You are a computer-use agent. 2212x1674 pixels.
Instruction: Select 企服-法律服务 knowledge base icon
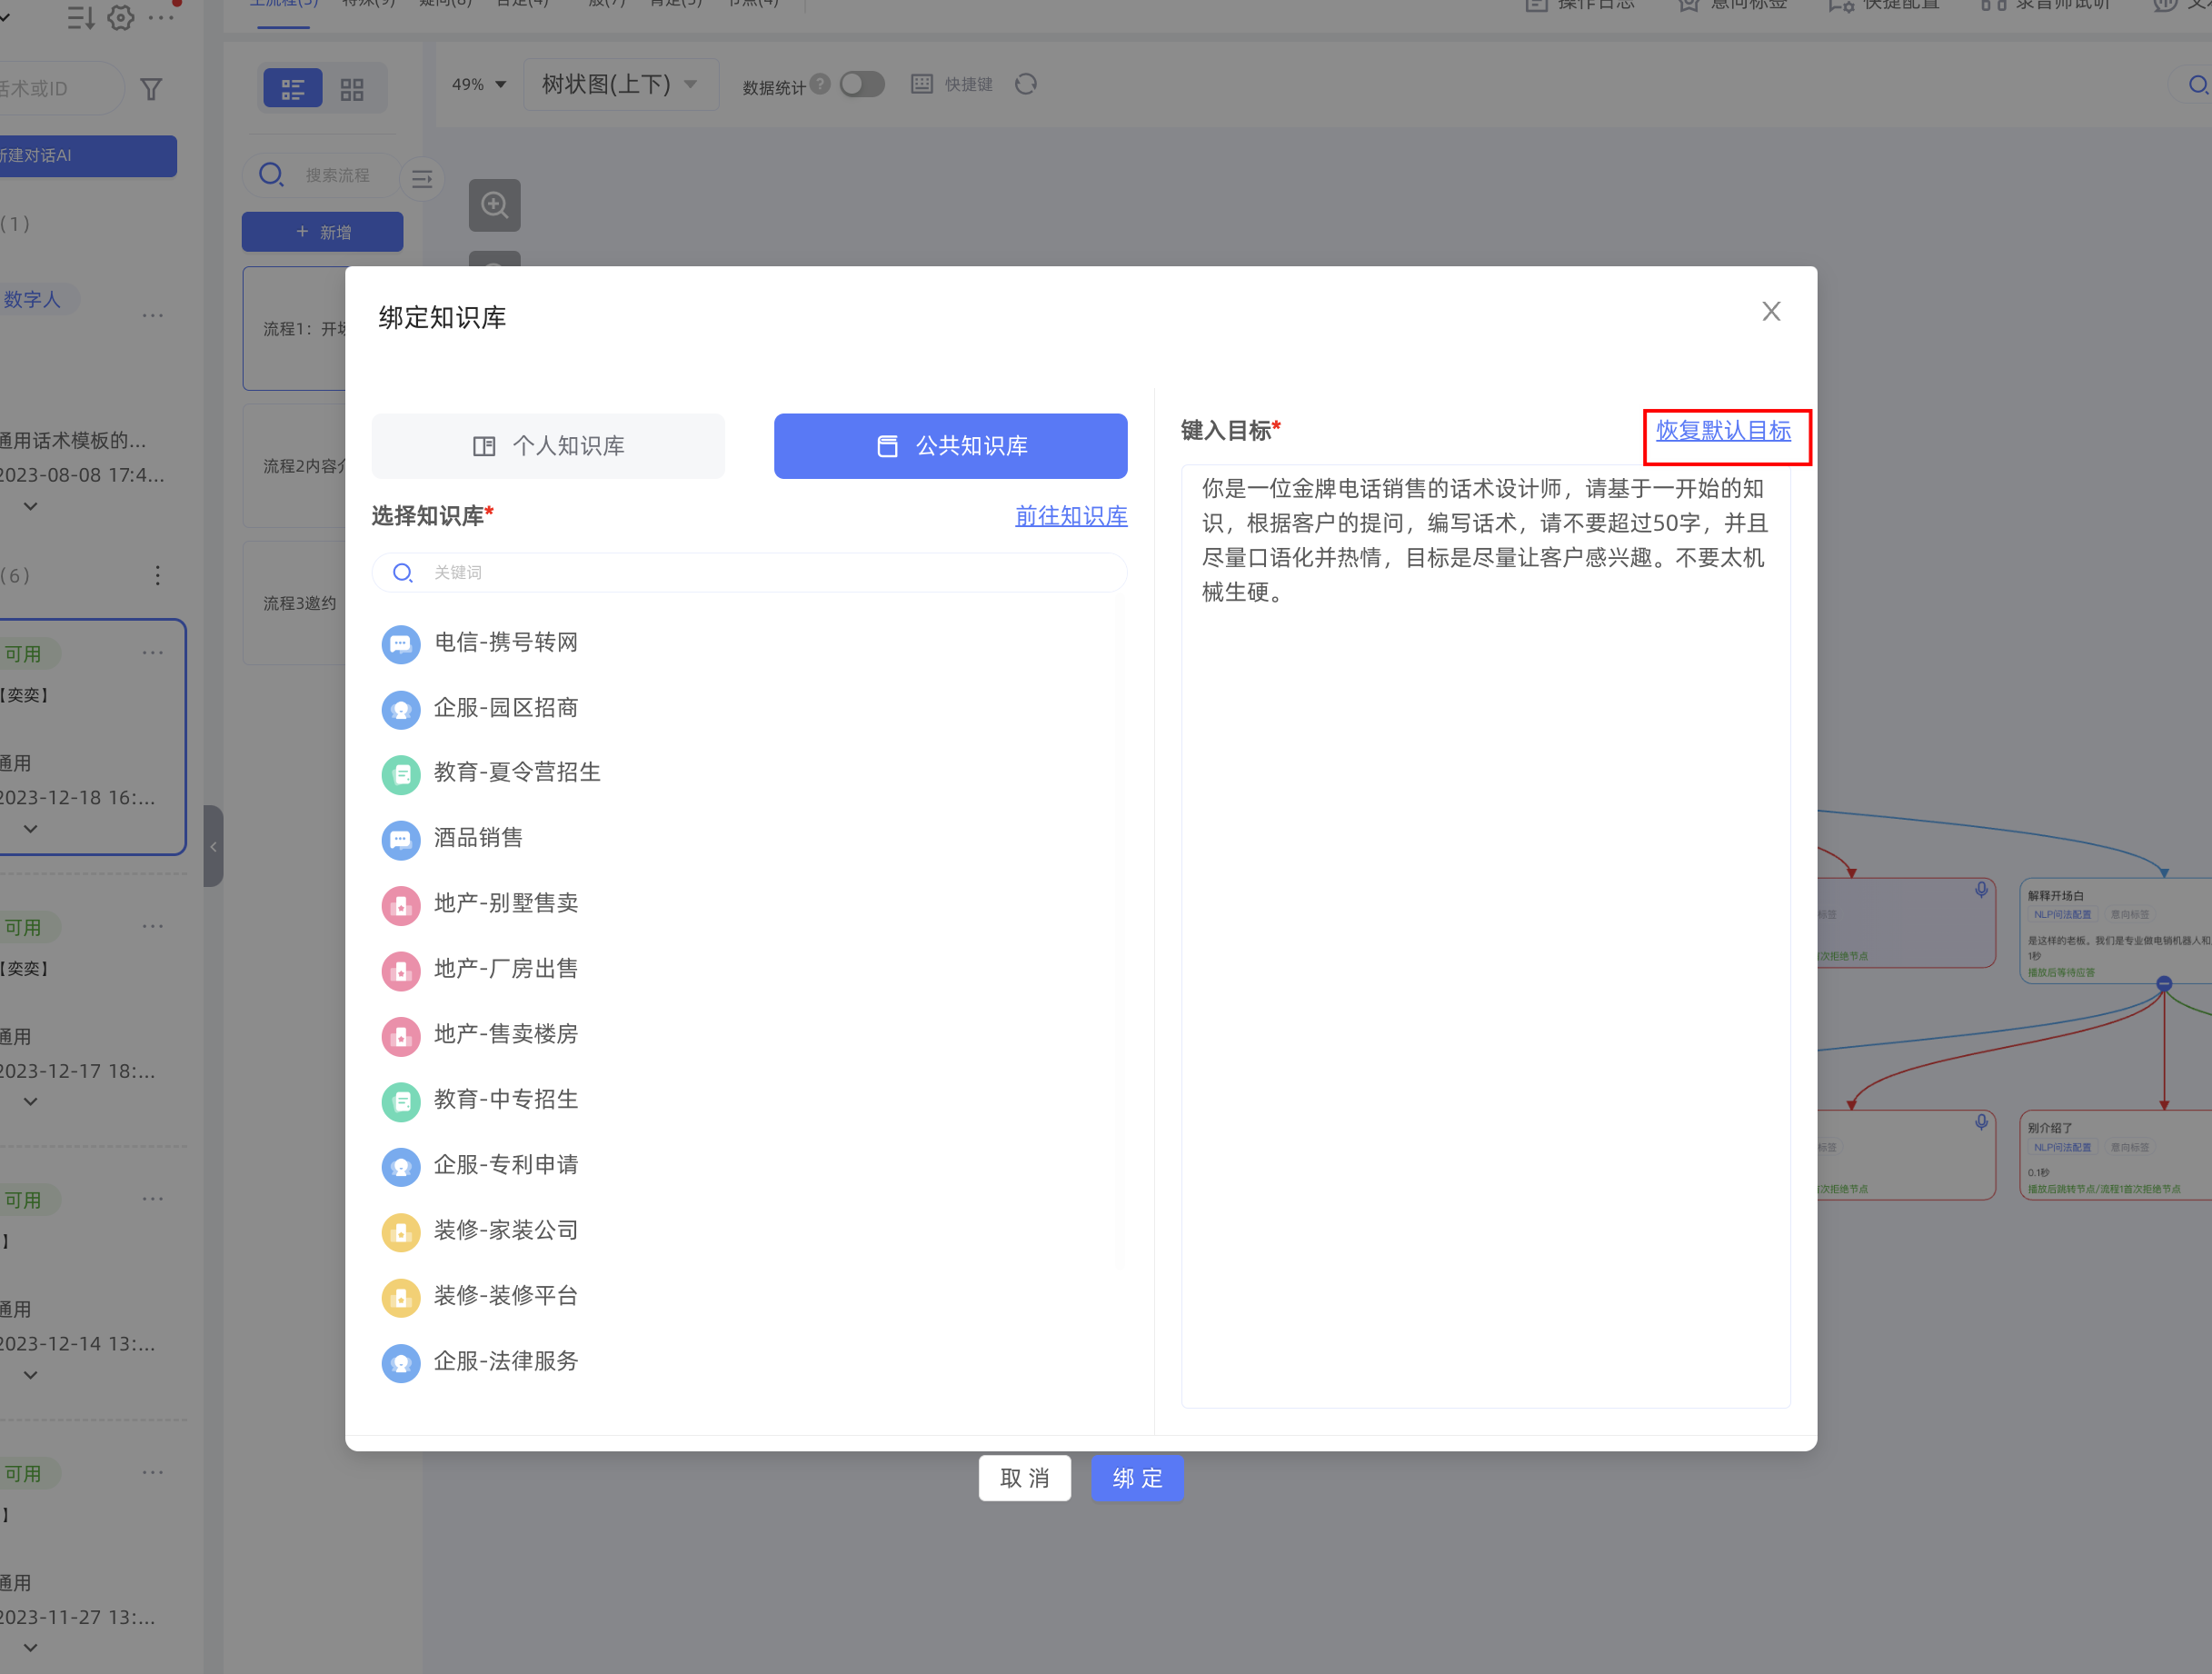[x=401, y=1363]
